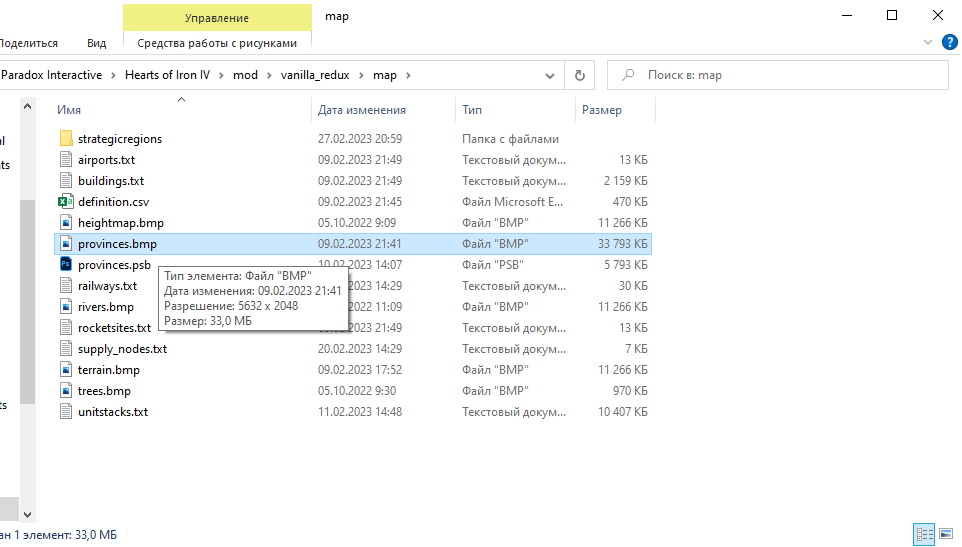962x547 pixels.
Task: Select the terrain.bmp image icon
Action: coord(66,369)
